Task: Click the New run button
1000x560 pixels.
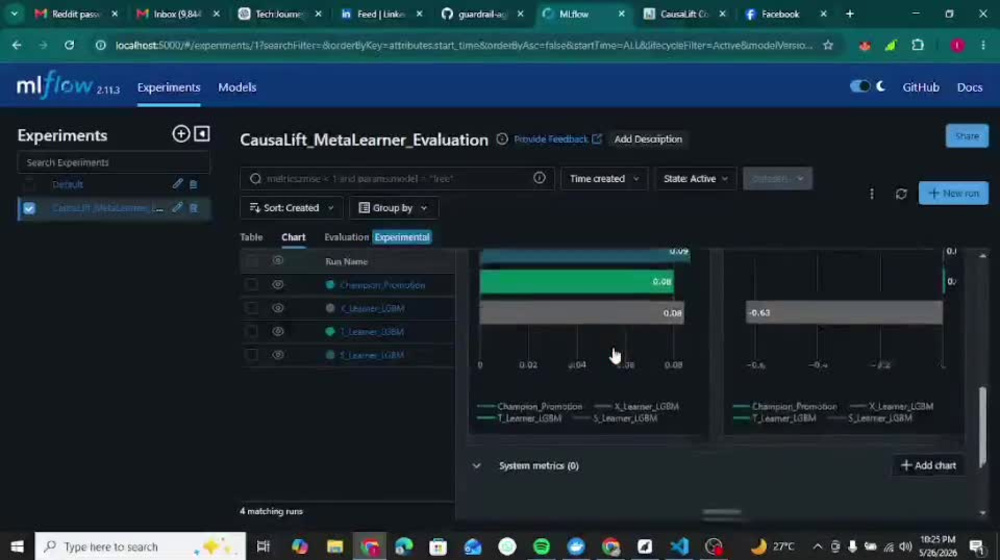Action: 953,193
